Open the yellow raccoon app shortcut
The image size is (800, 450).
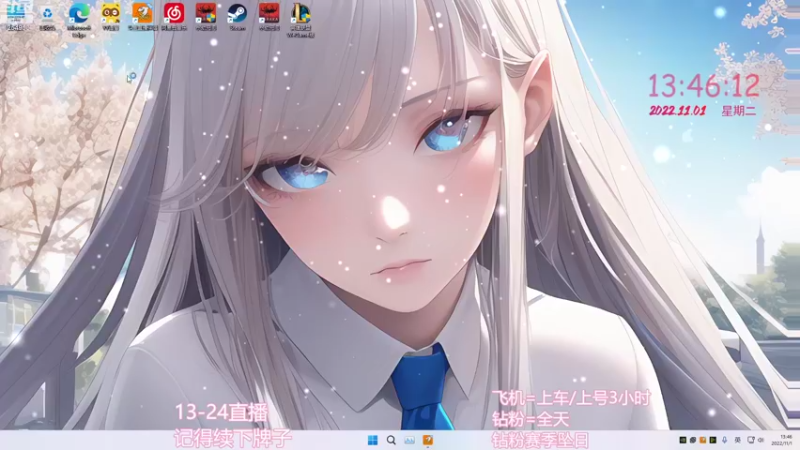pyautogui.click(x=111, y=17)
